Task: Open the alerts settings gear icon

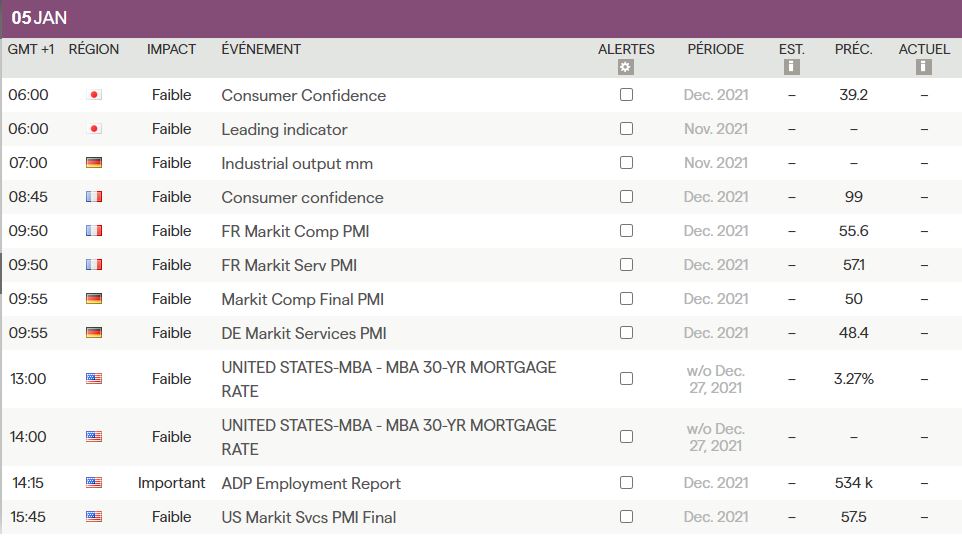Action: [x=626, y=68]
